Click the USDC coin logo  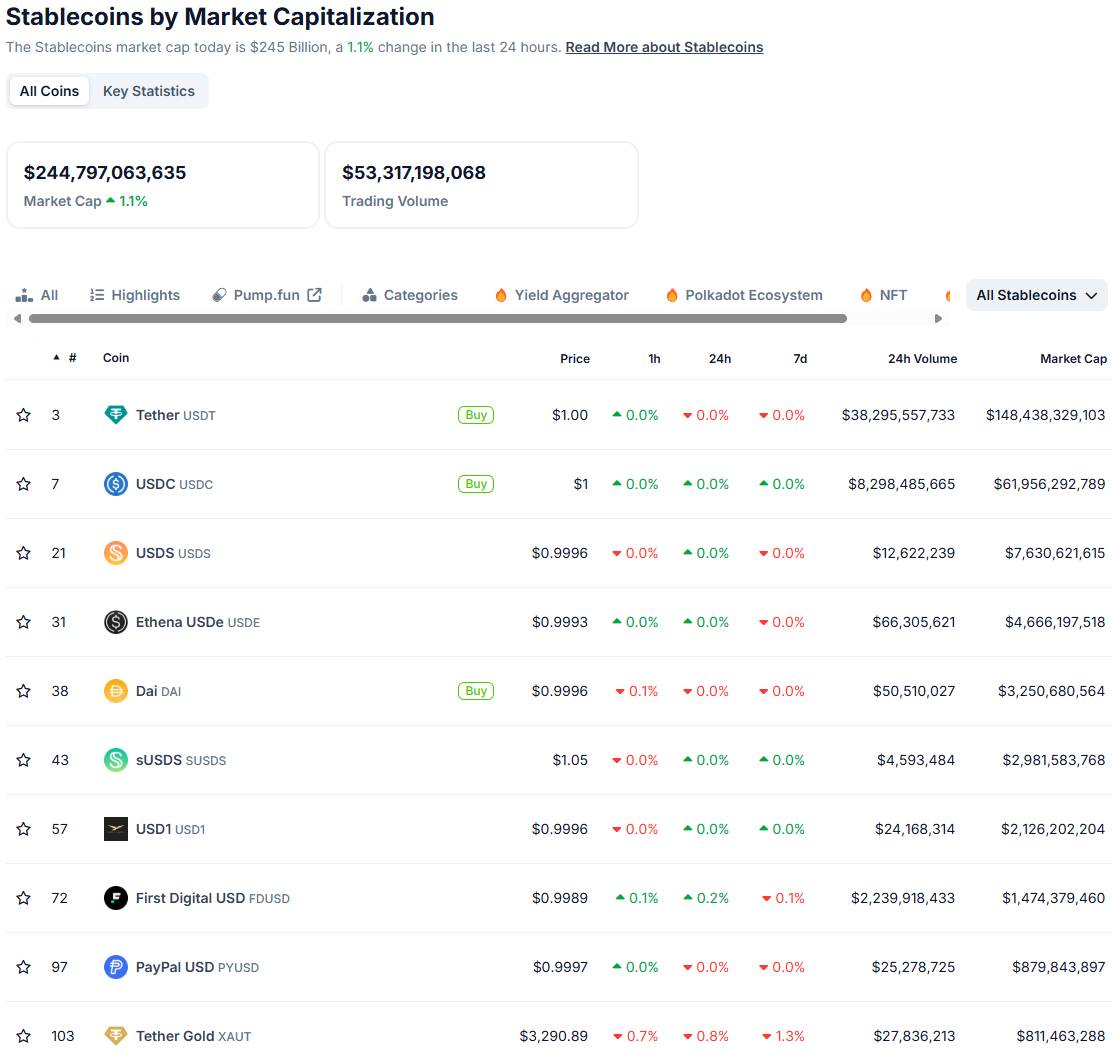(116, 484)
